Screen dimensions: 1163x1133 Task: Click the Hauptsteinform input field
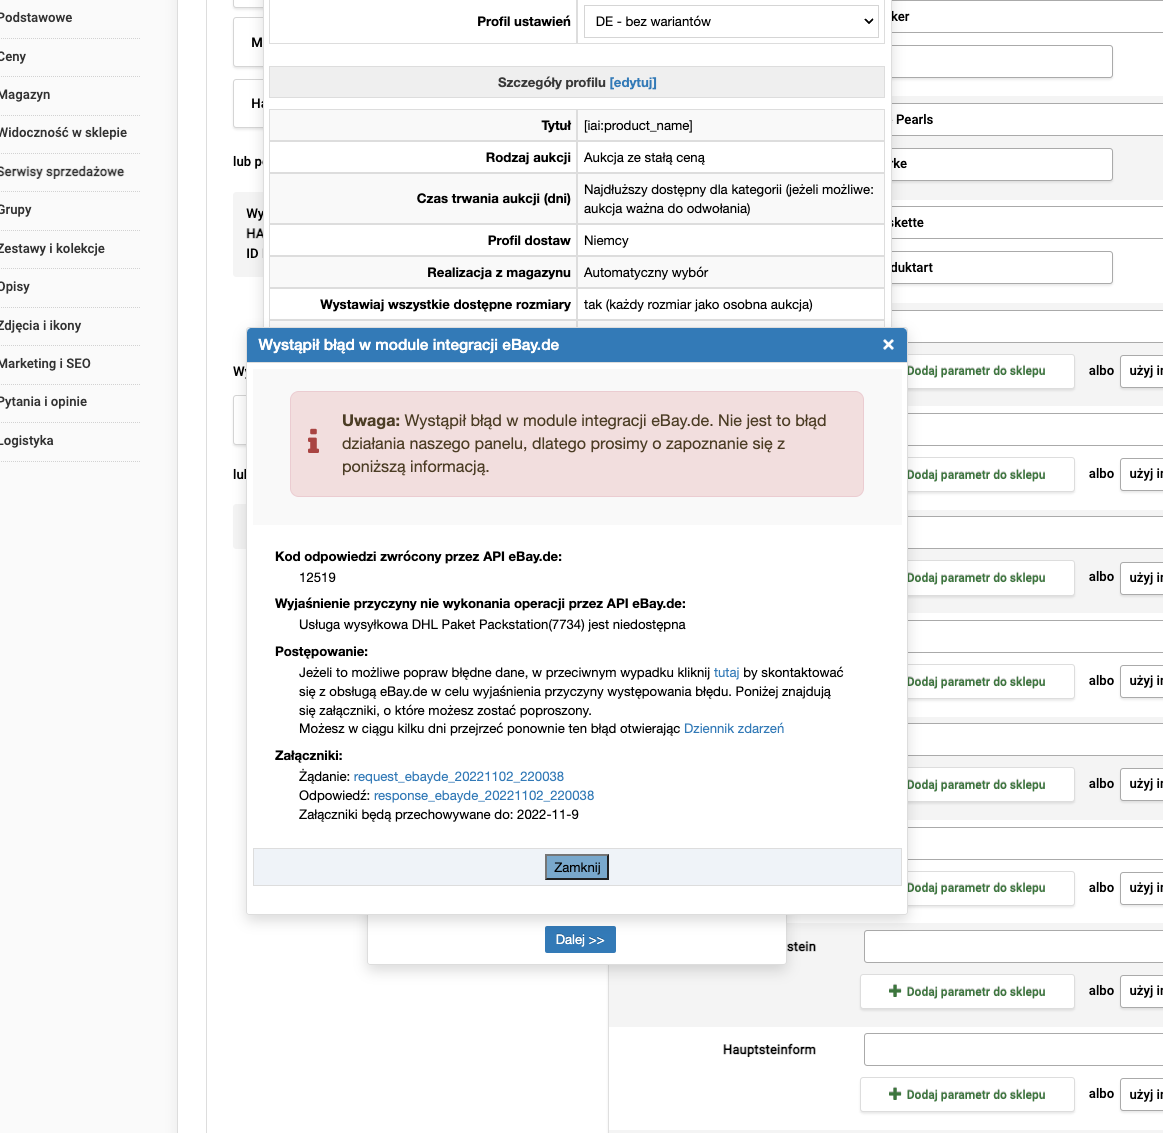coord(1013,1049)
